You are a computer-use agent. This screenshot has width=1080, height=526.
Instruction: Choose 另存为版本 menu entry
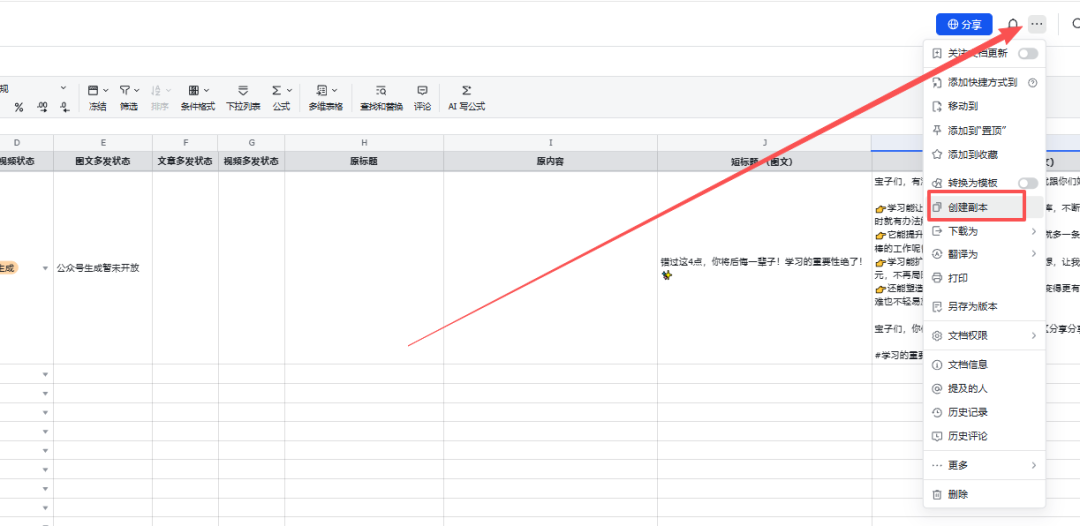(x=984, y=306)
